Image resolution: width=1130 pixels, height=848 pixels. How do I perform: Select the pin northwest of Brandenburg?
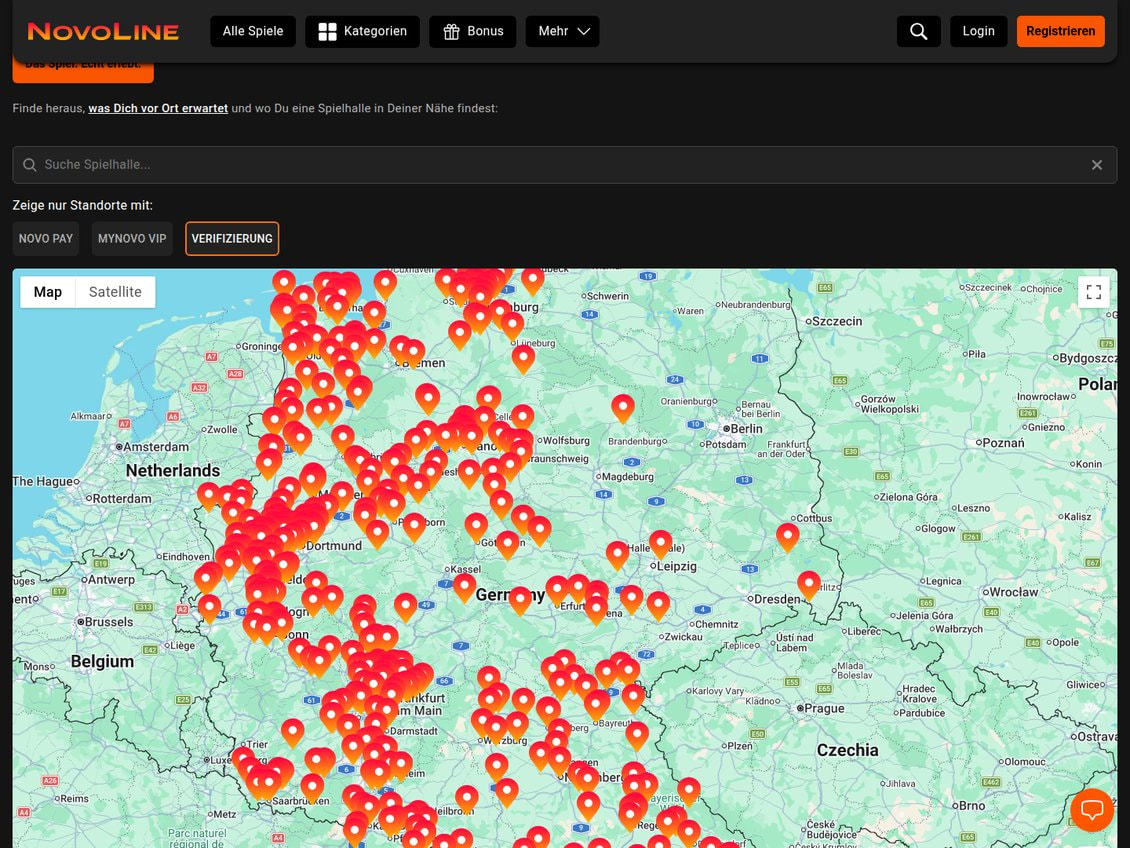coord(623,407)
